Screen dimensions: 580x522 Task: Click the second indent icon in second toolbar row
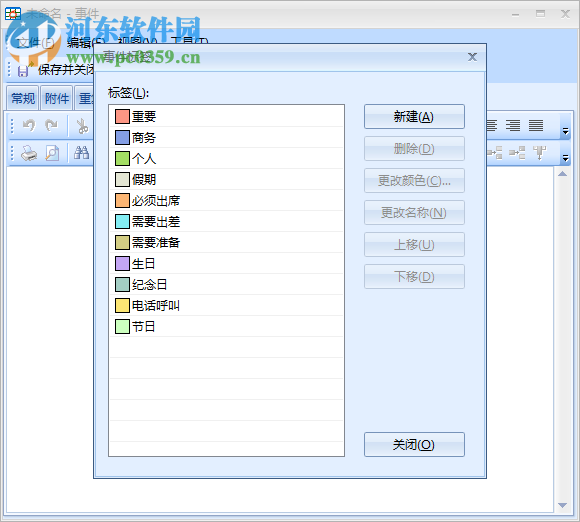coord(517,152)
